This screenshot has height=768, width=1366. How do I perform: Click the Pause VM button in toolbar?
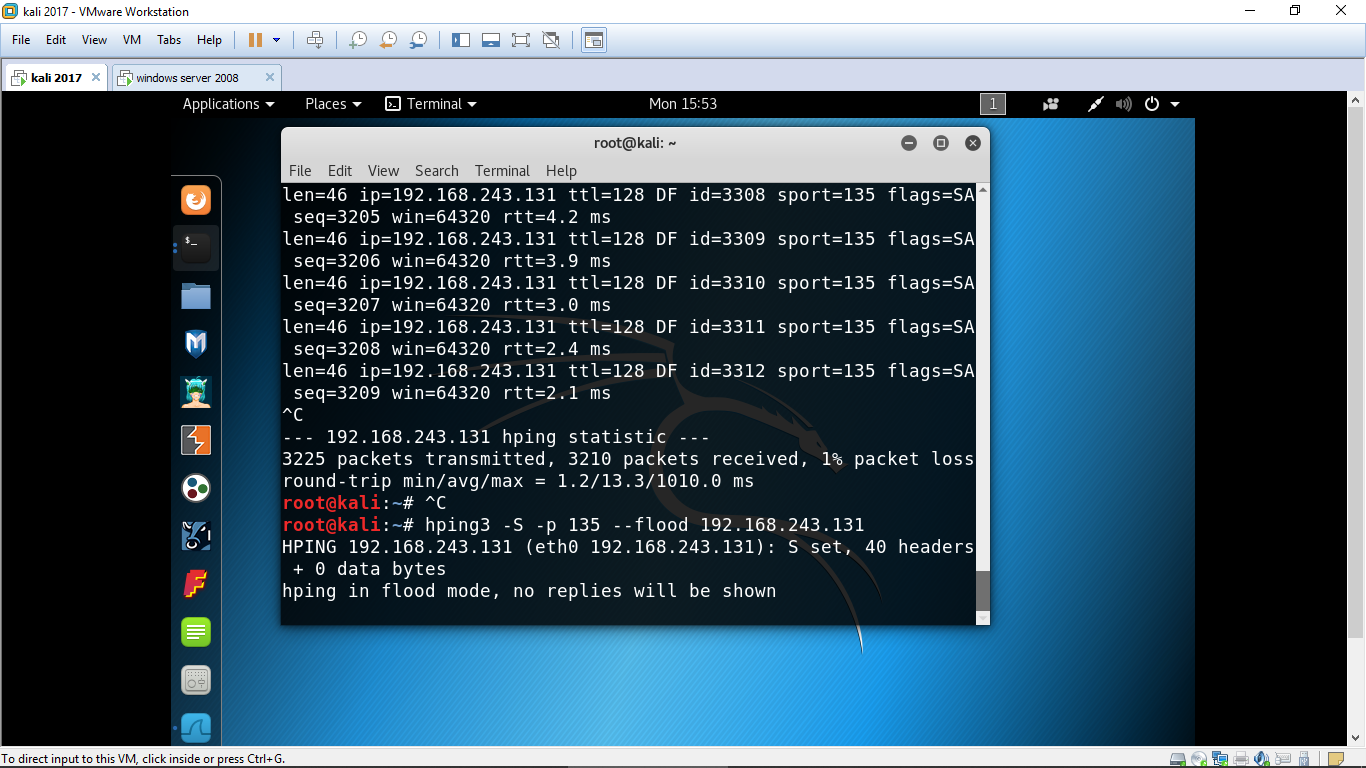point(255,40)
